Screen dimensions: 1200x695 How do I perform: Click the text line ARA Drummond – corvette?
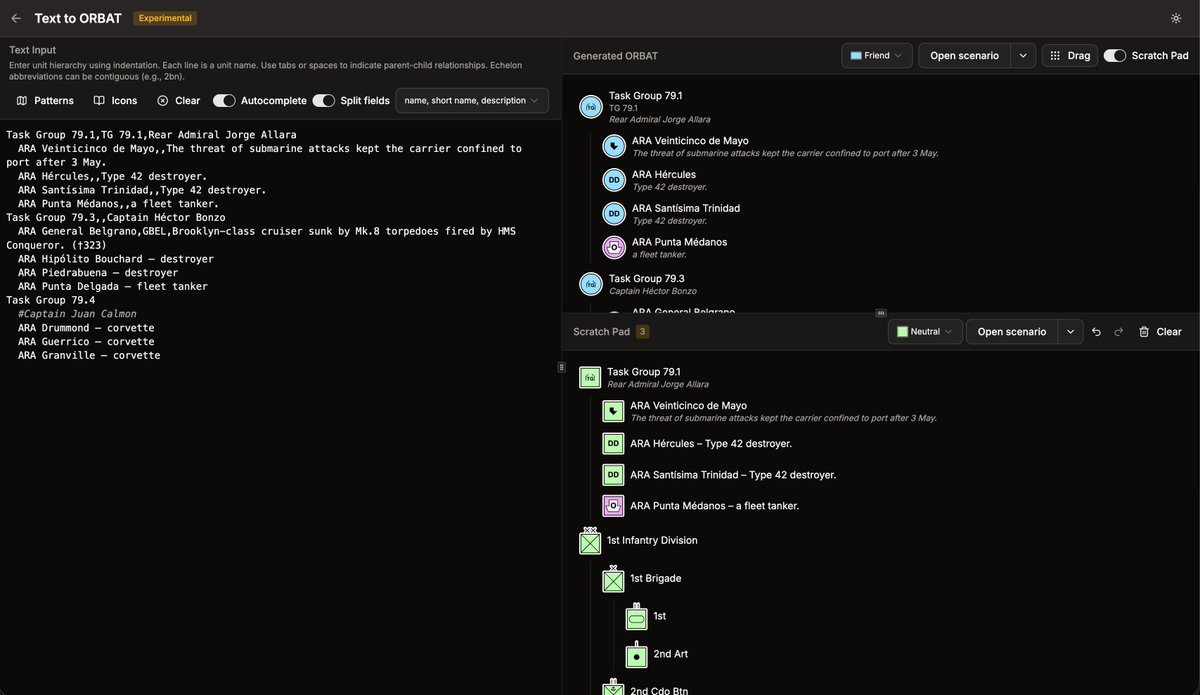click(x=86, y=328)
